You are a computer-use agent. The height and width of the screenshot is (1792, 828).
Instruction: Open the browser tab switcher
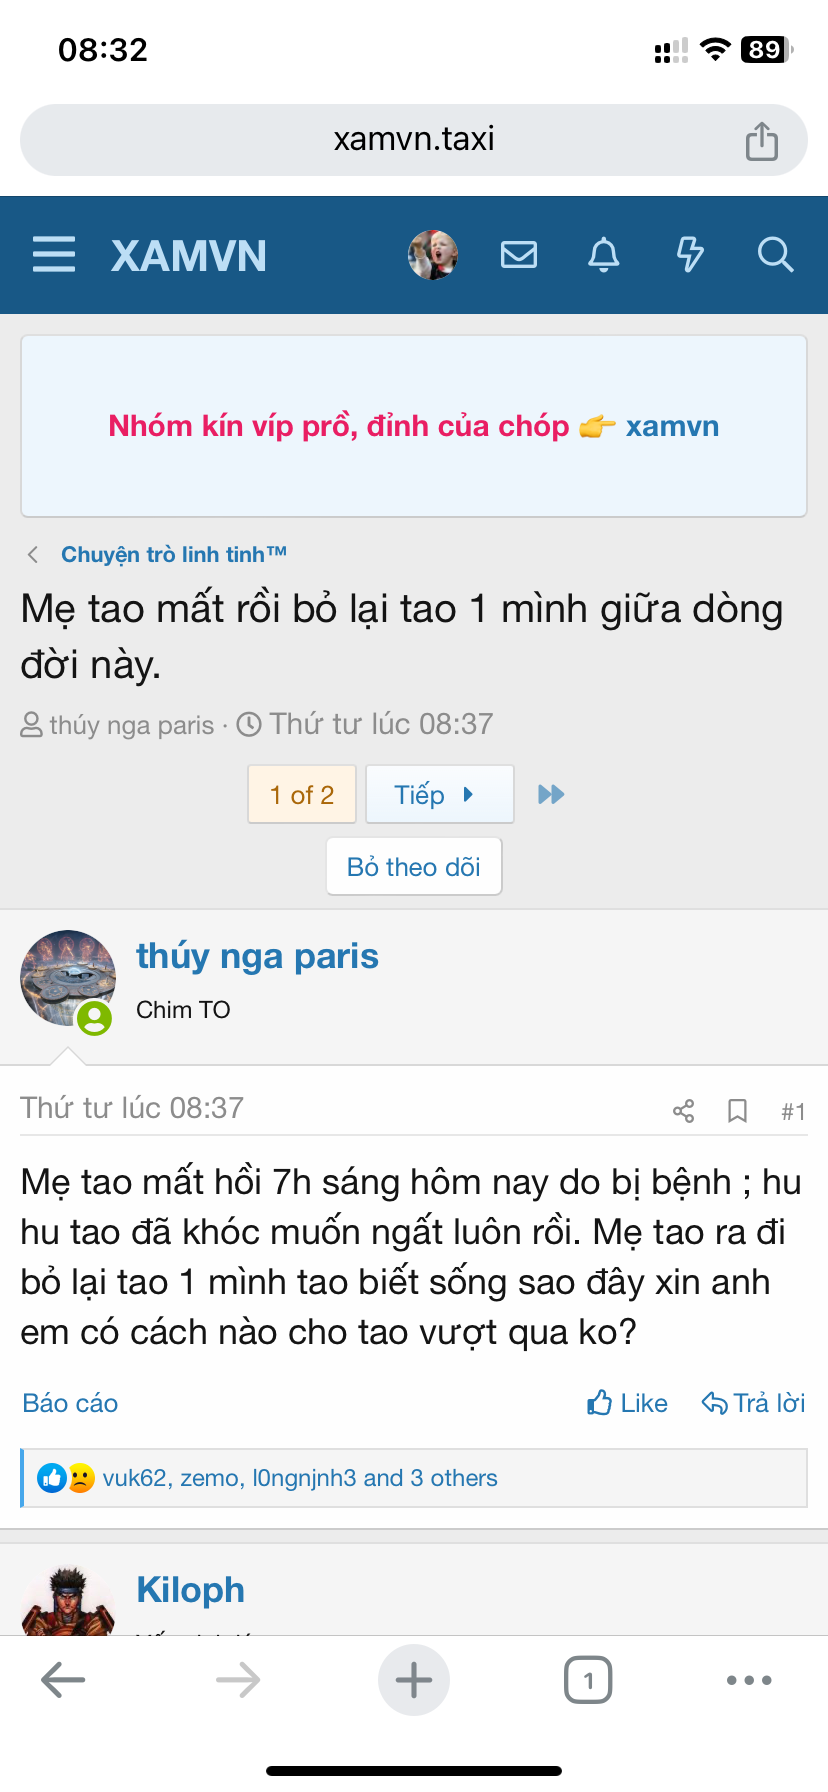coord(588,1680)
